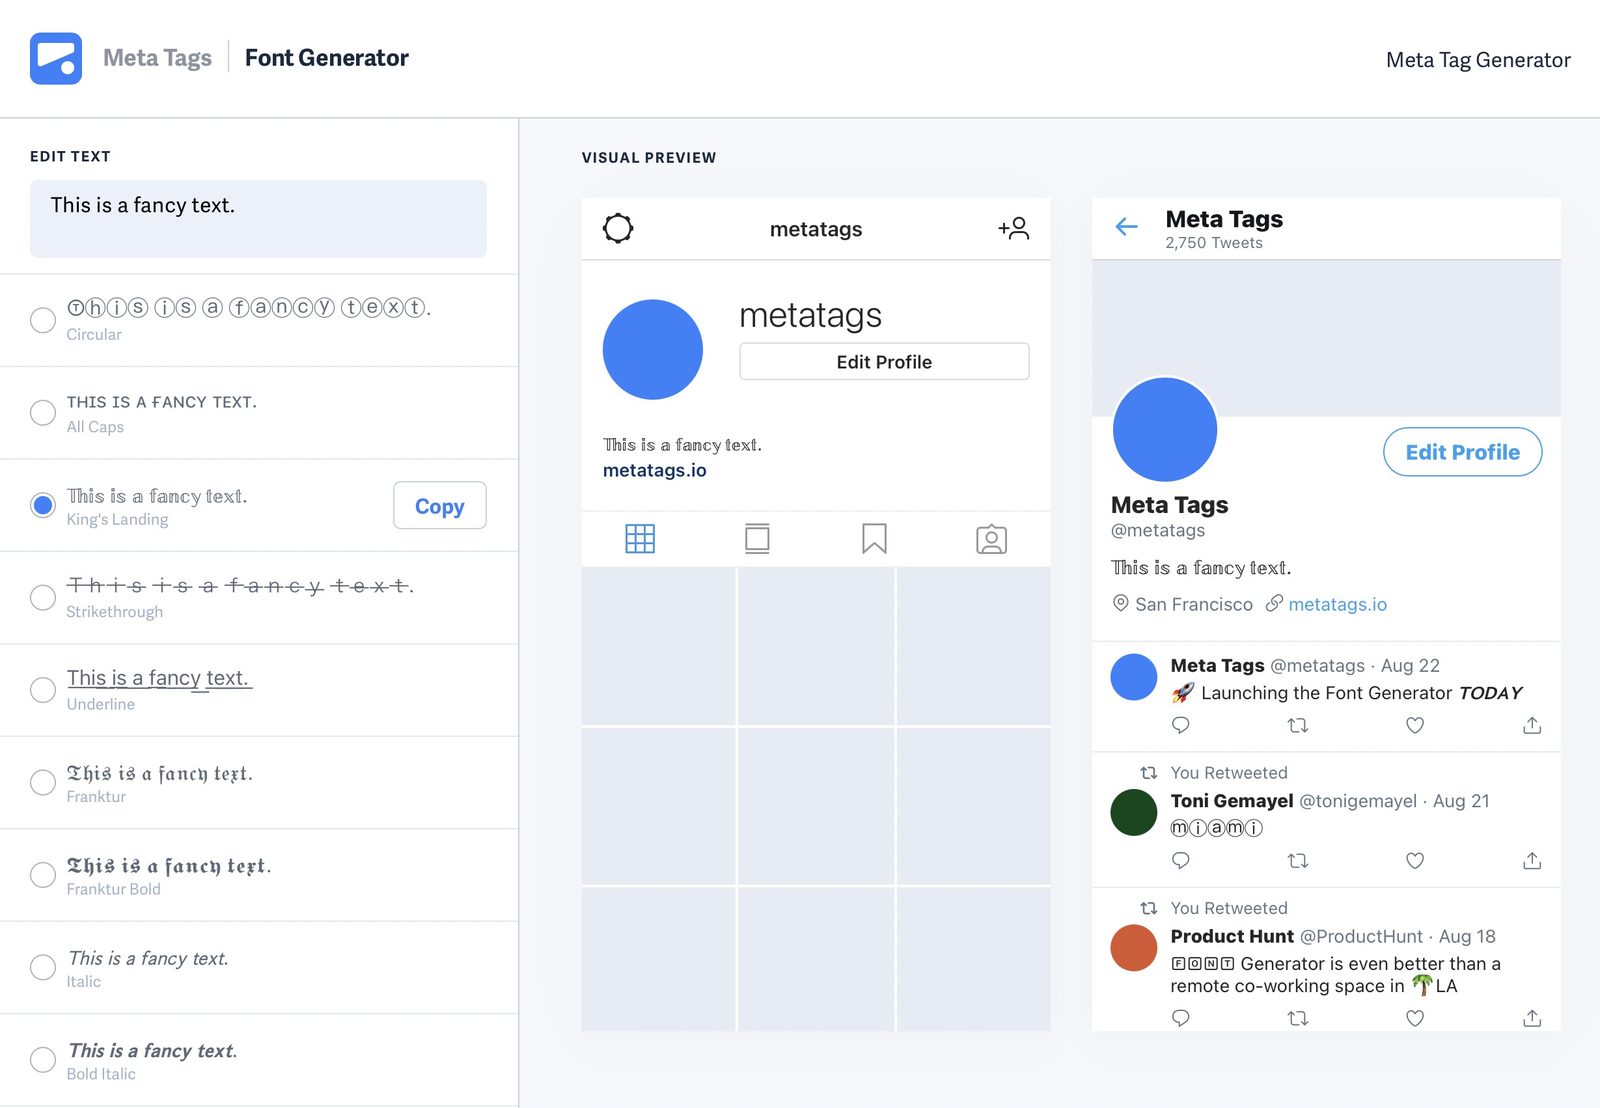
Task: Choose the All Caps font option
Action: (x=43, y=412)
